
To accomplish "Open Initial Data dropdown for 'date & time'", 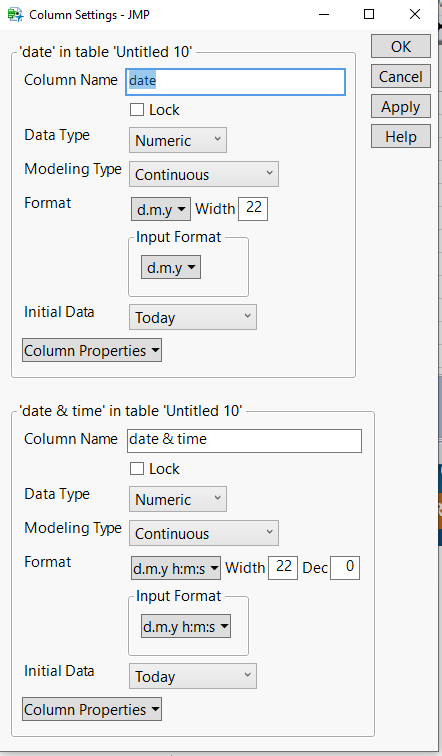I will pyautogui.click(x=193, y=676).
